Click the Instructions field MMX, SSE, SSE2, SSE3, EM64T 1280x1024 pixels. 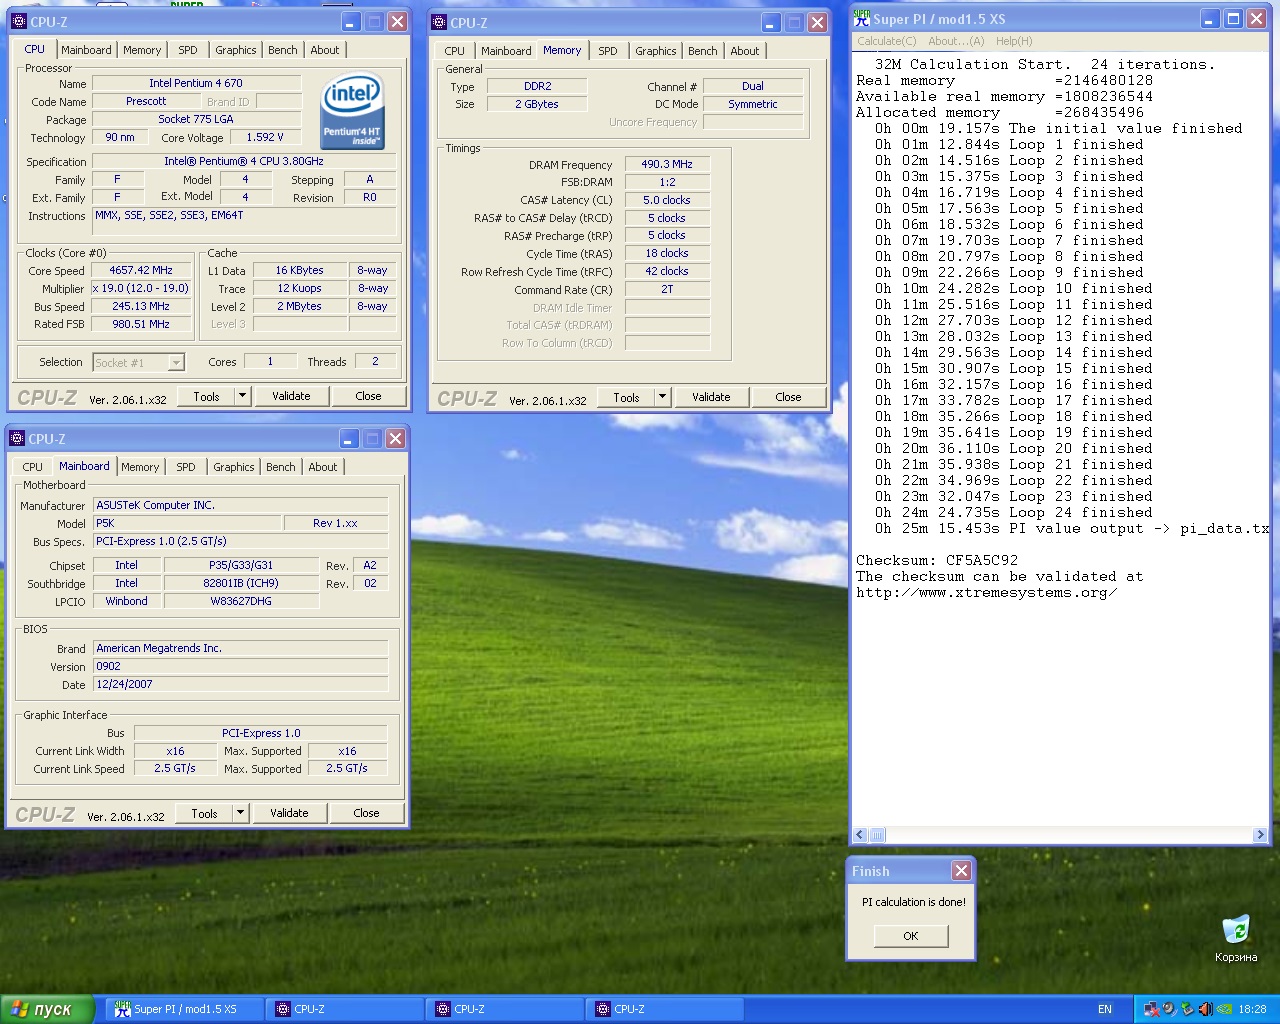pos(244,221)
